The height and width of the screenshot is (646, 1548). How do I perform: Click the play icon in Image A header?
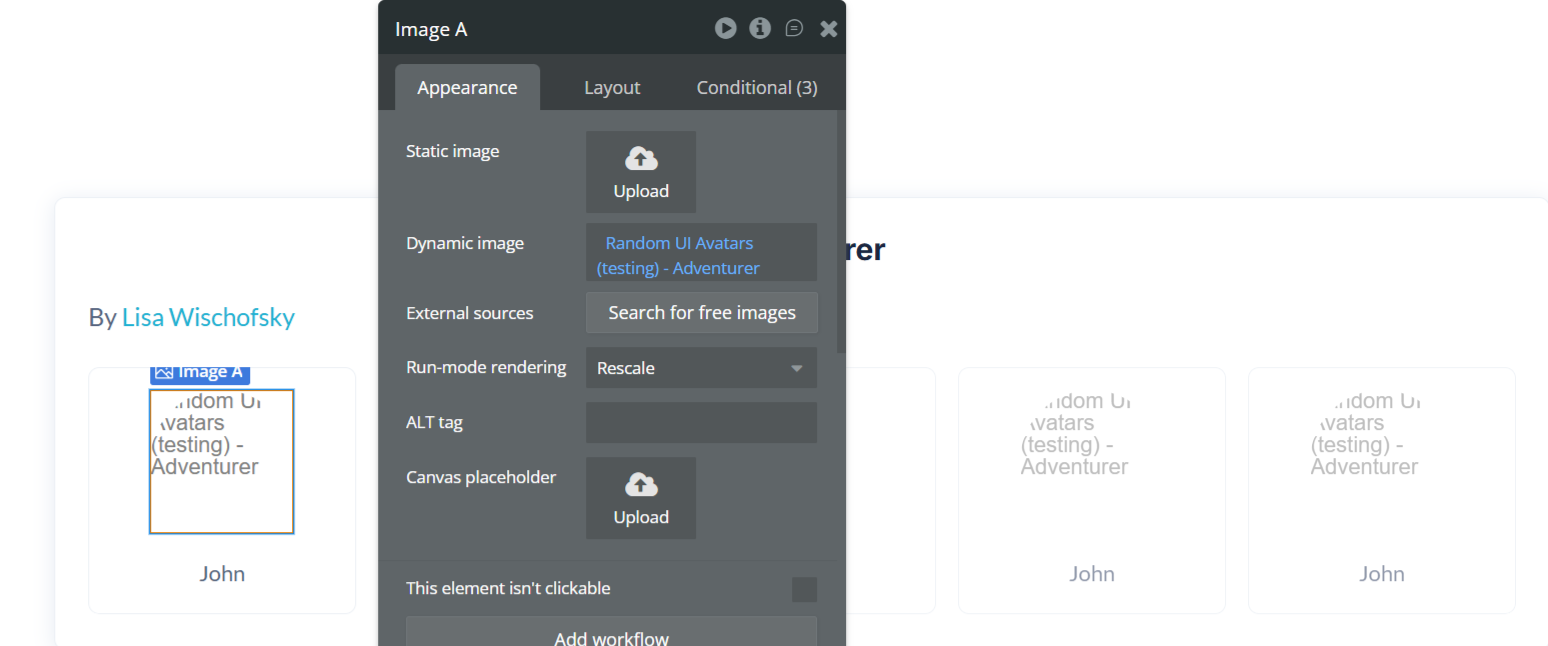coord(725,28)
